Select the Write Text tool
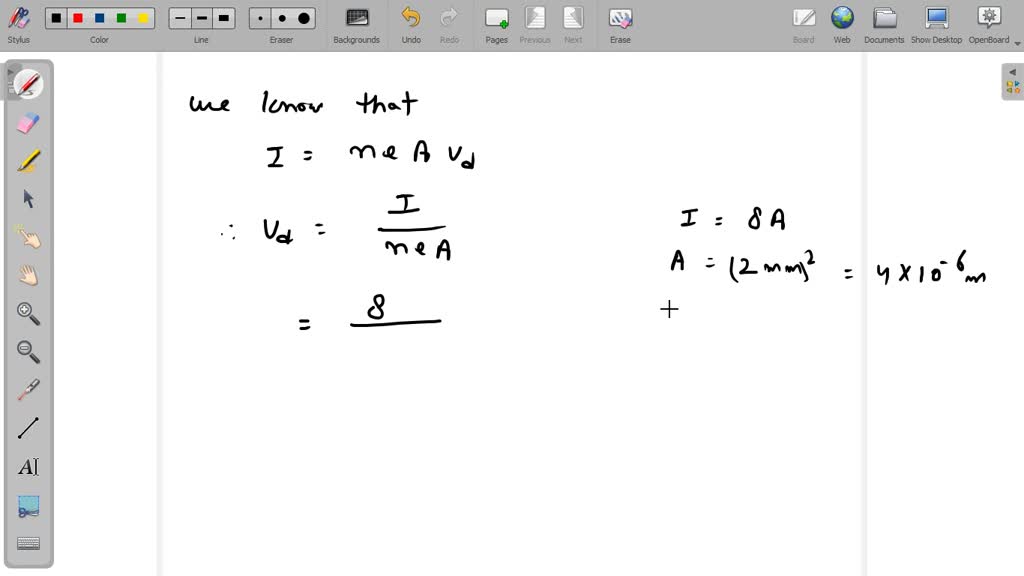Image resolution: width=1024 pixels, height=576 pixels. coord(28,466)
